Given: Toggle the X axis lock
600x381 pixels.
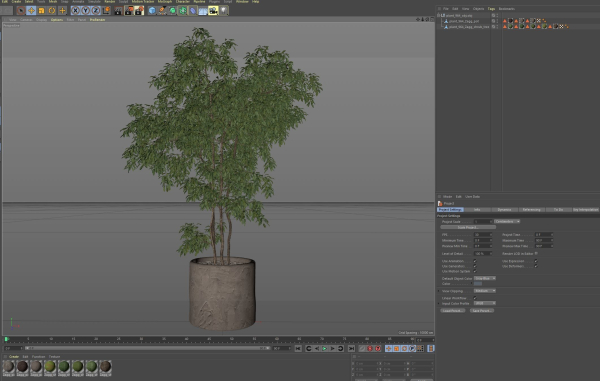Looking at the screenshot, I should 76,11.
